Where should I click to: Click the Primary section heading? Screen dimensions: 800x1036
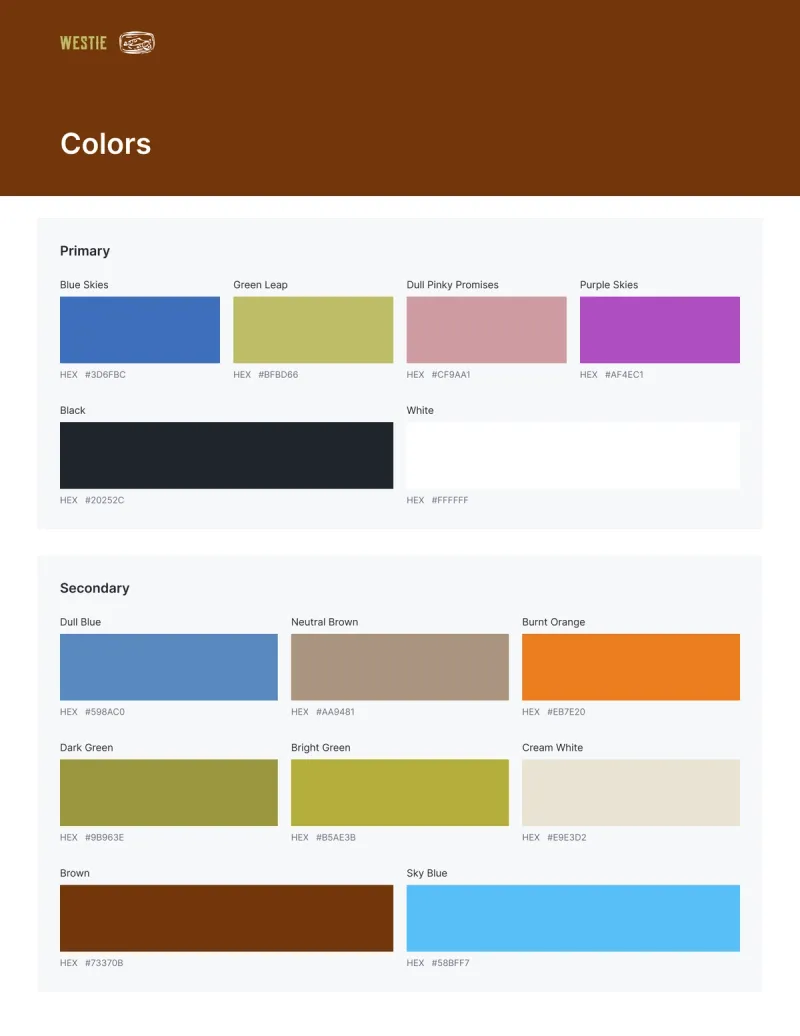(85, 251)
